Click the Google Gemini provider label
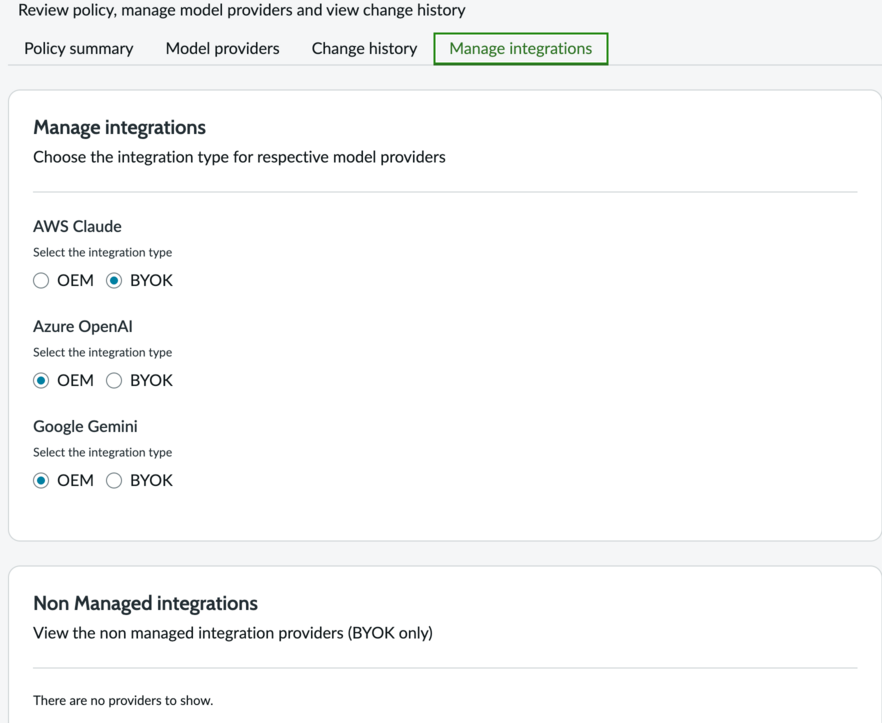 click(85, 426)
